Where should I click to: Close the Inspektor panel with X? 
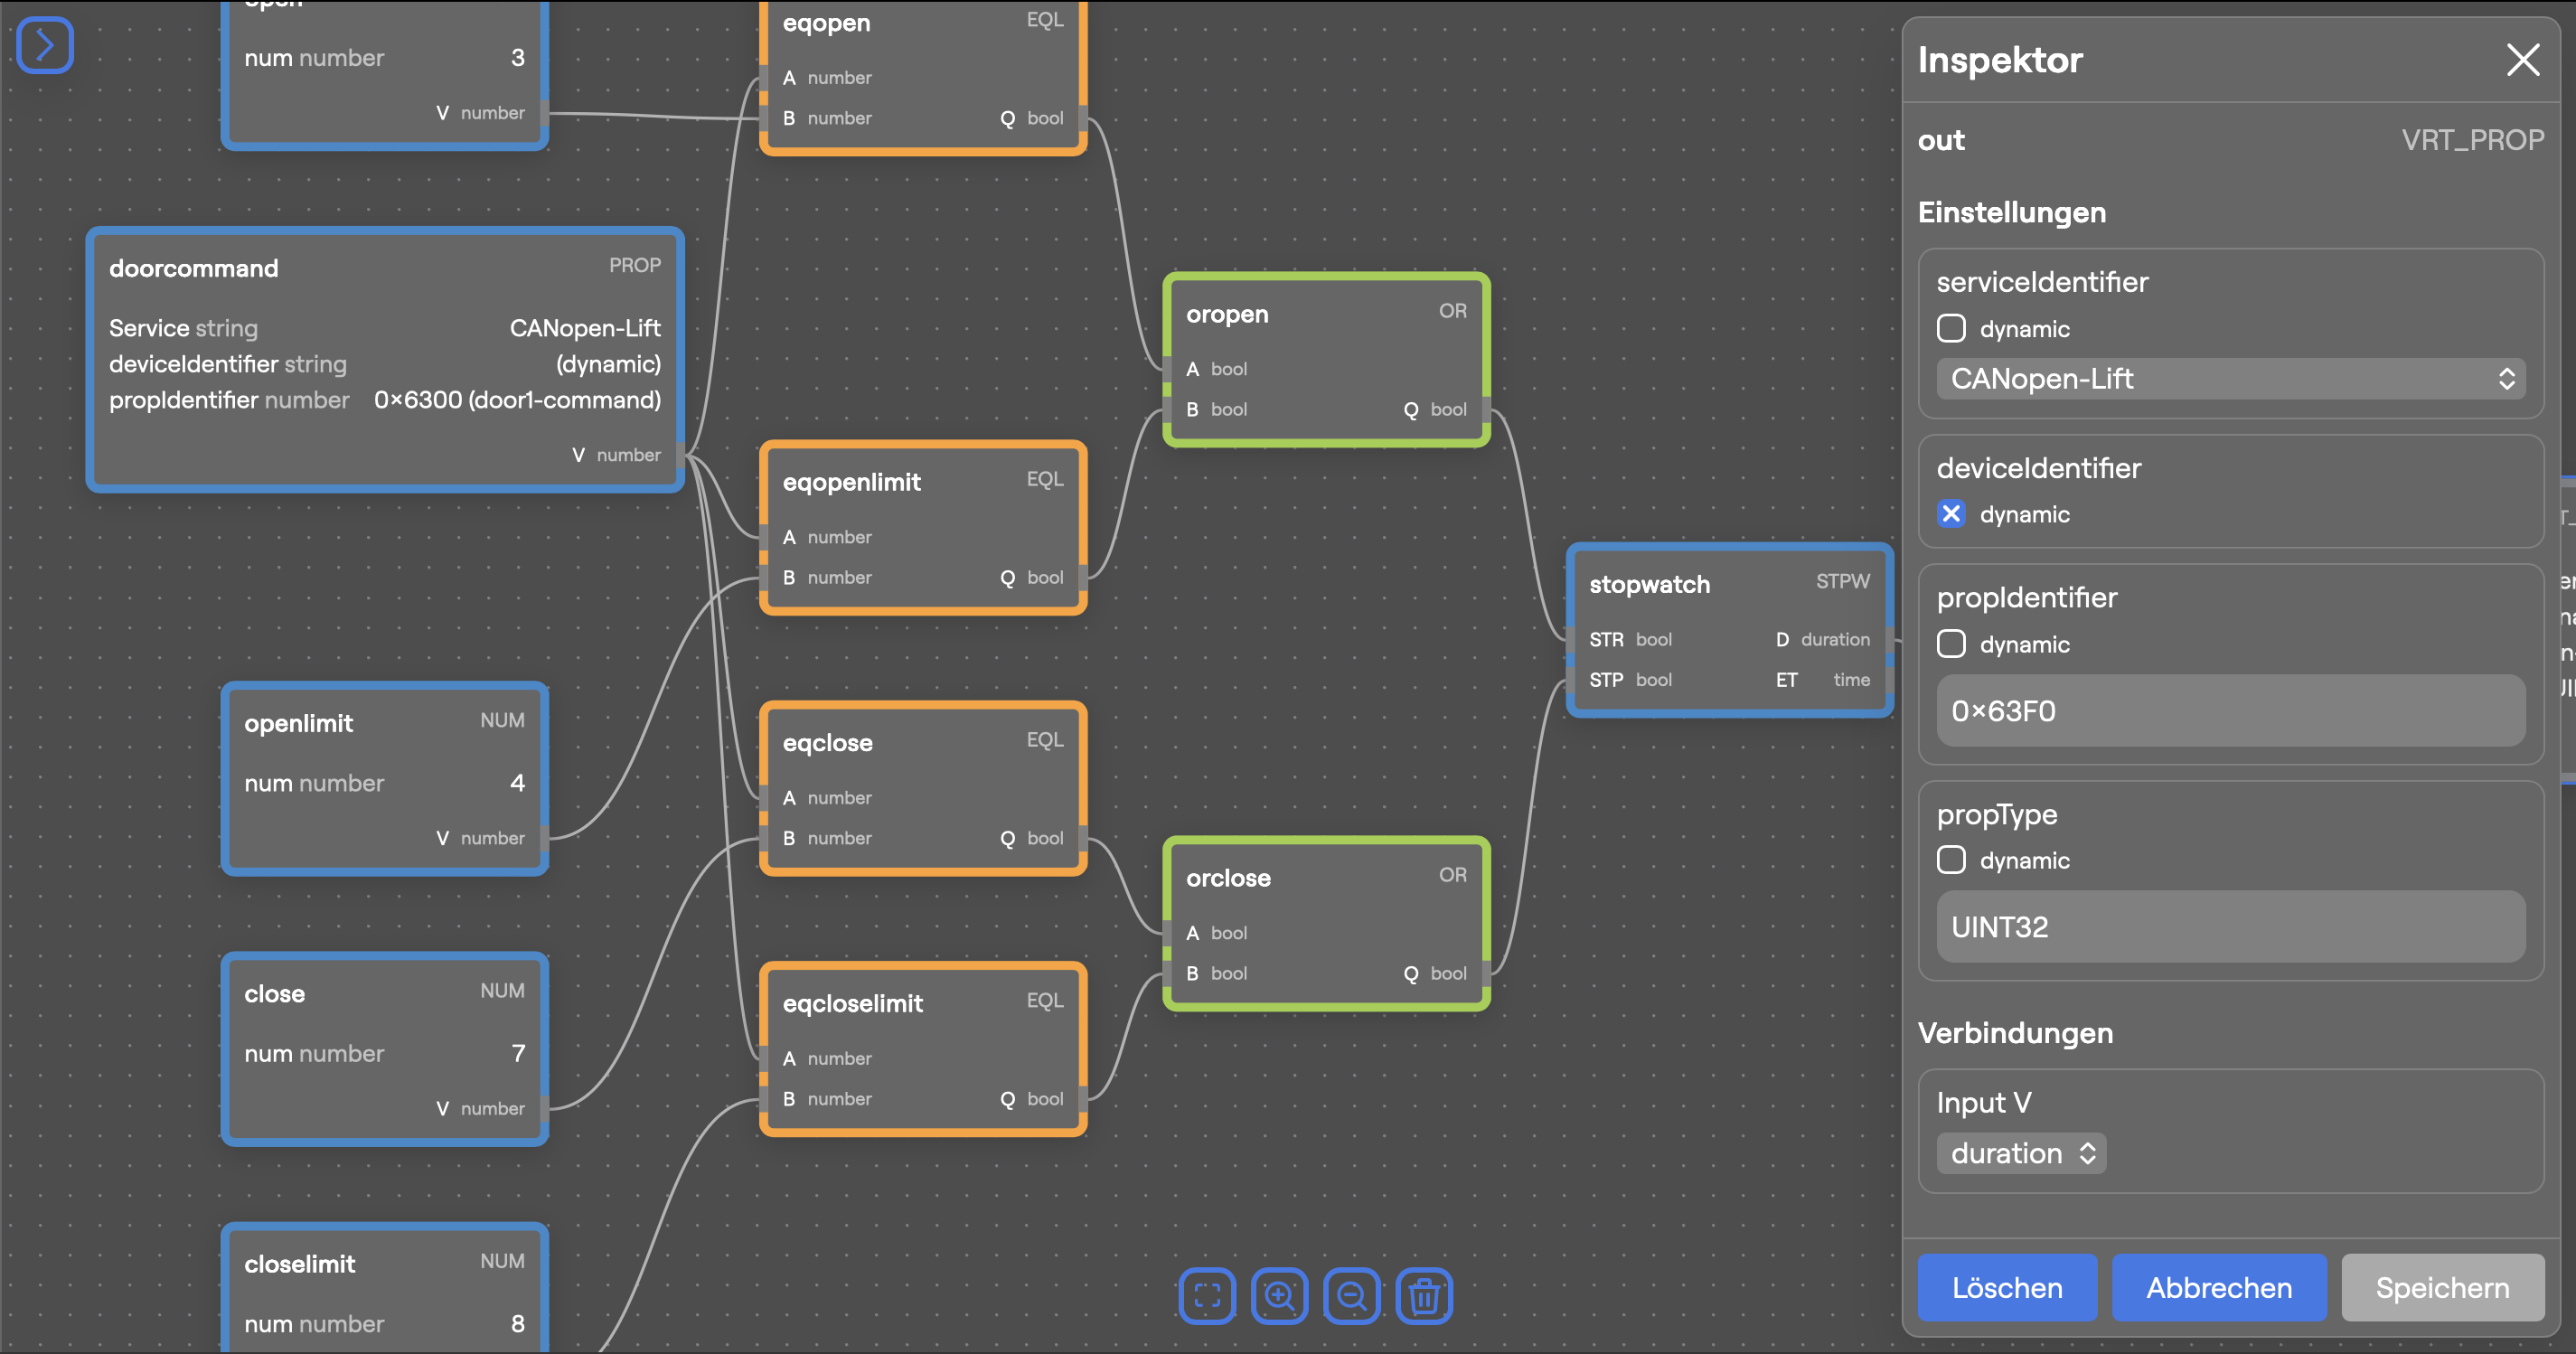pyautogui.click(x=2523, y=60)
